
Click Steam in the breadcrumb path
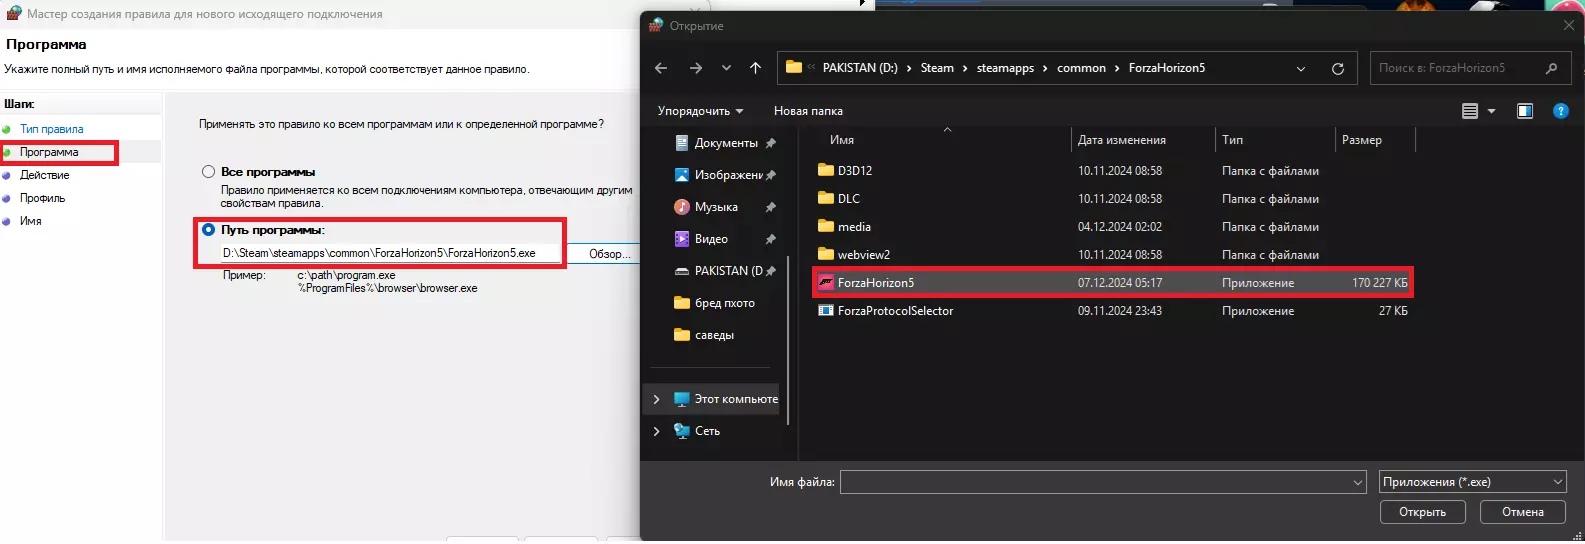tap(937, 68)
